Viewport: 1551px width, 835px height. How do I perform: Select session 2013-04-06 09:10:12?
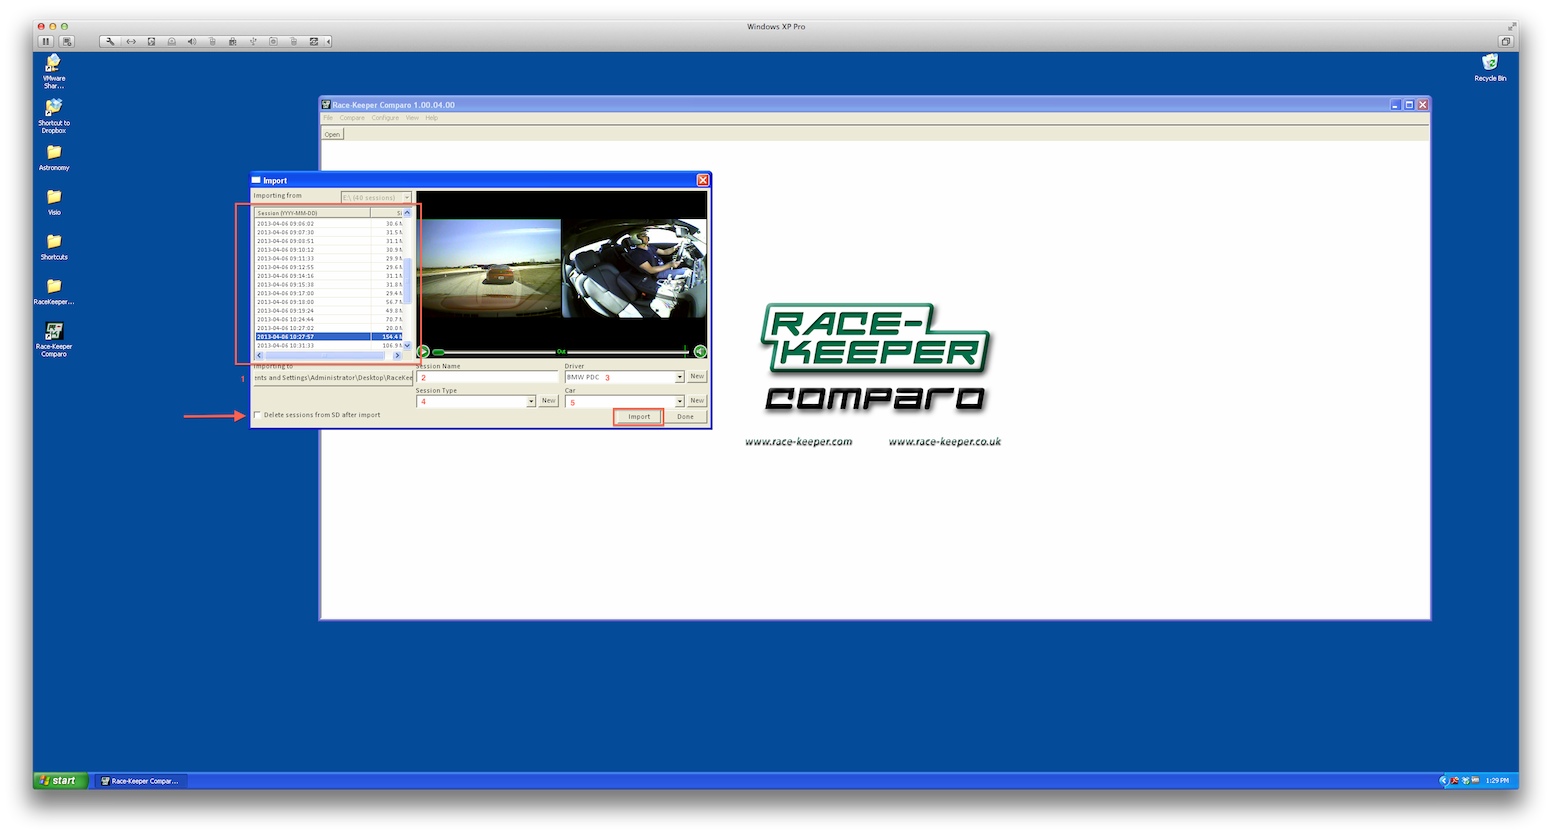pyautogui.click(x=328, y=250)
